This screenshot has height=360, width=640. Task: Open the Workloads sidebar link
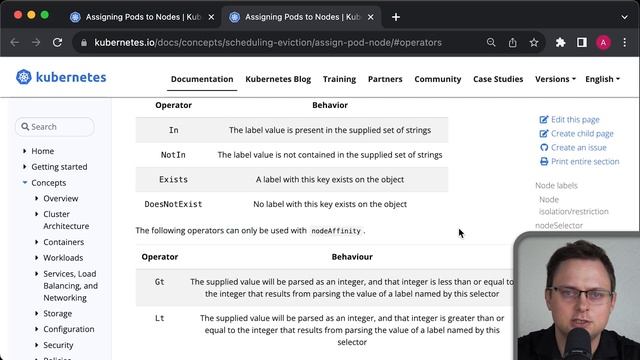(63, 258)
